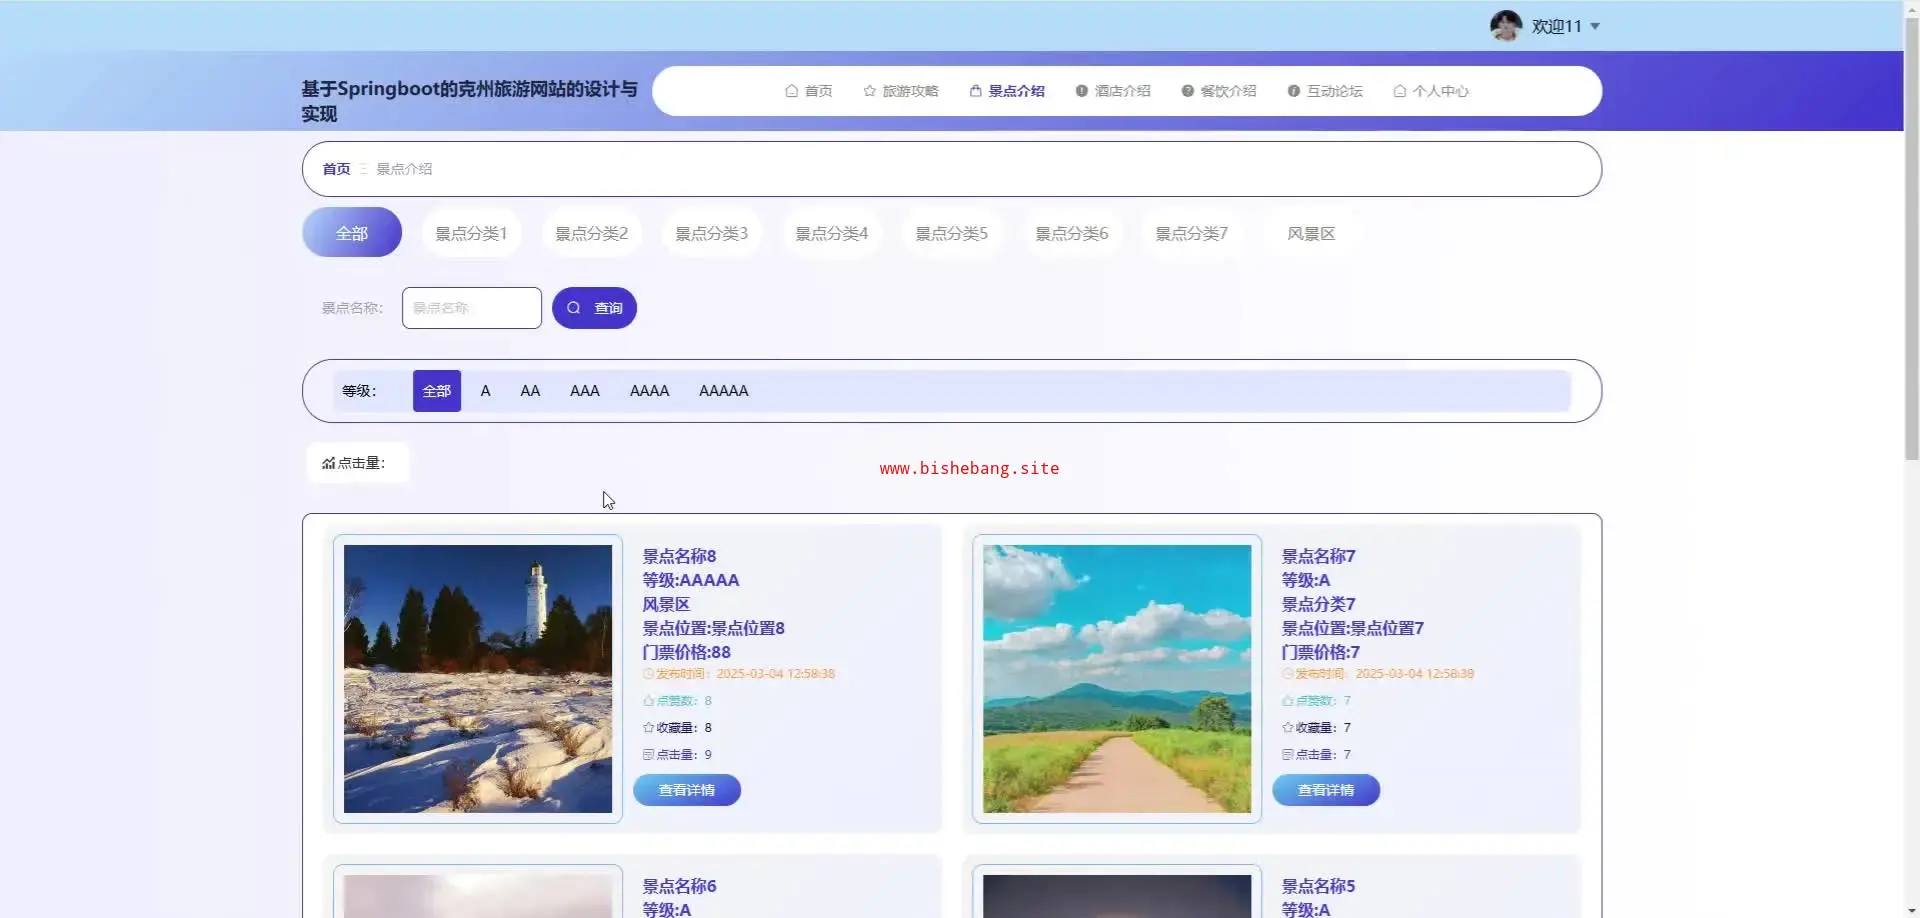
Task: Open the 首页 navigation menu item
Action: pyautogui.click(x=808, y=91)
